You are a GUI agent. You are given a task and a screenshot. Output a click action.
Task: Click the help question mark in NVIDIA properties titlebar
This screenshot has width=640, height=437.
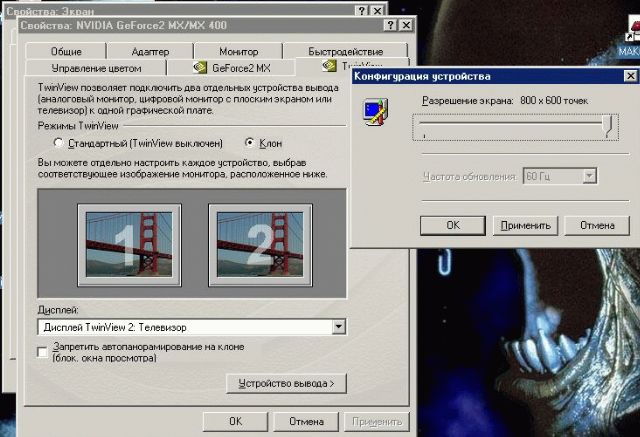[391, 25]
